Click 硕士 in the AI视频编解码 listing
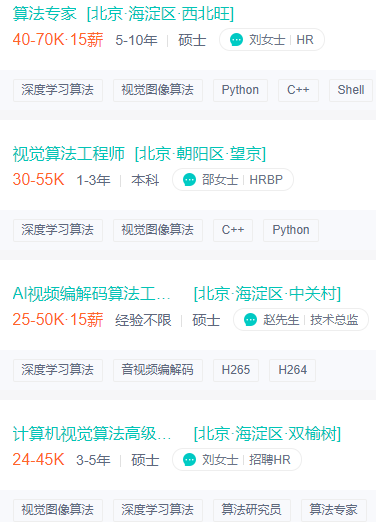This screenshot has width=376, height=522. (206, 320)
